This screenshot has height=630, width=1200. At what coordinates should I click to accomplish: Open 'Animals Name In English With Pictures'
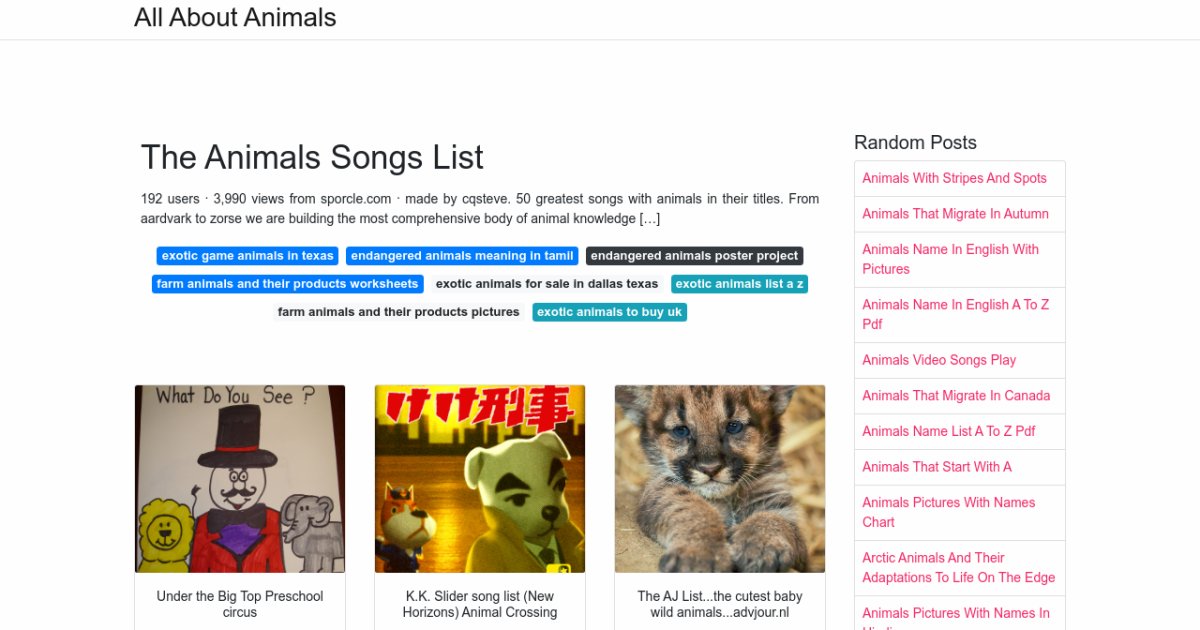pyautogui.click(x=950, y=259)
